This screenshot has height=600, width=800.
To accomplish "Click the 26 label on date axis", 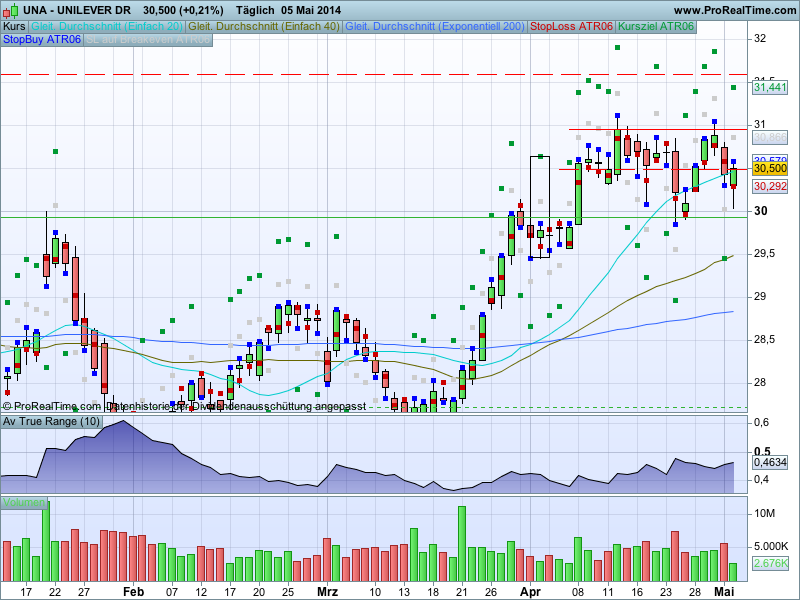I will pyautogui.click(x=491, y=592).
